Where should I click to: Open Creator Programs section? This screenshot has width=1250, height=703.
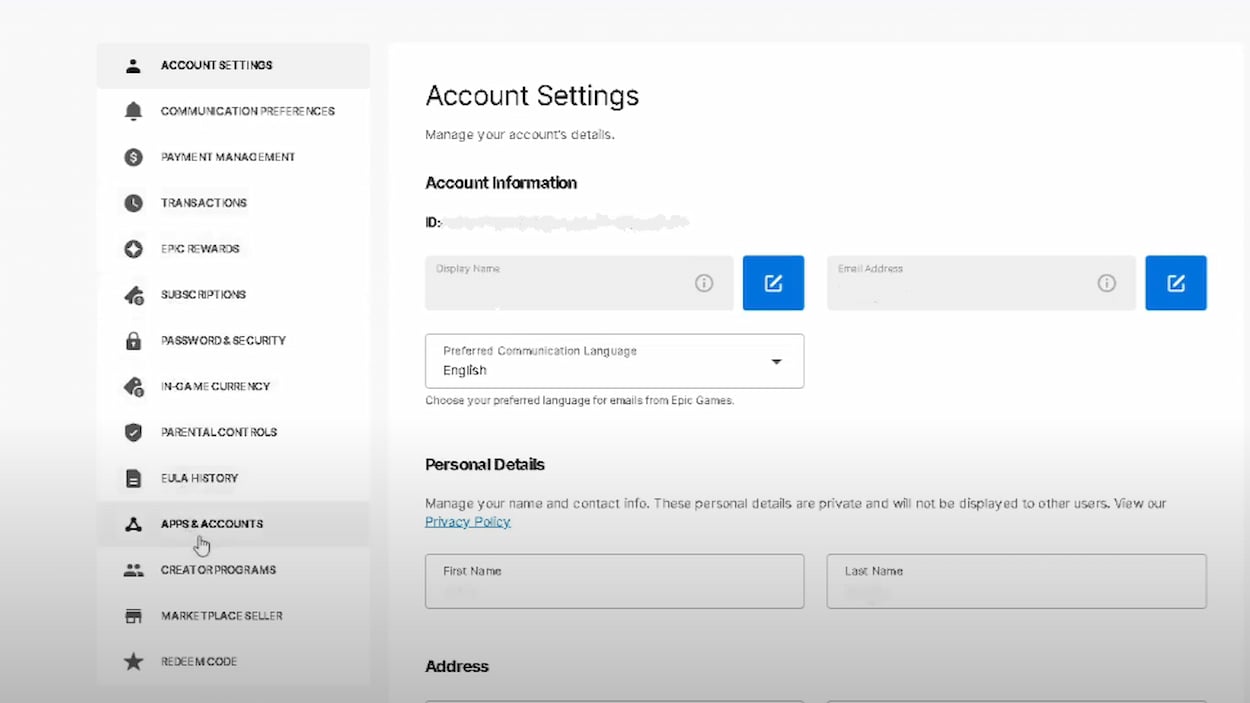[x=218, y=570]
